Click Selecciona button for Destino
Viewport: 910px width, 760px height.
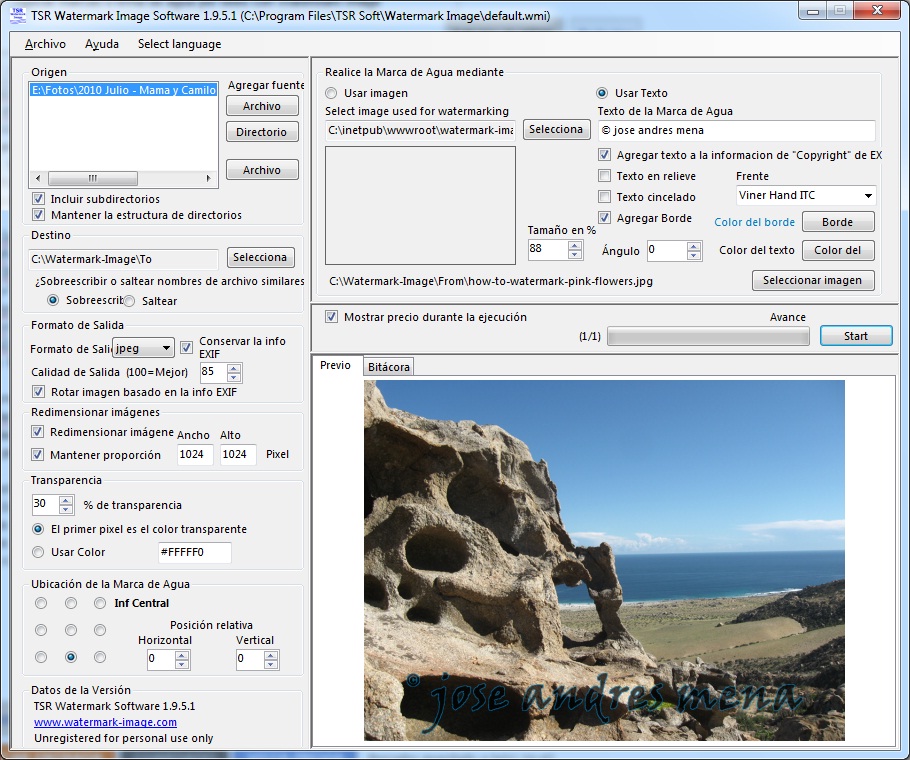(x=260, y=257)
